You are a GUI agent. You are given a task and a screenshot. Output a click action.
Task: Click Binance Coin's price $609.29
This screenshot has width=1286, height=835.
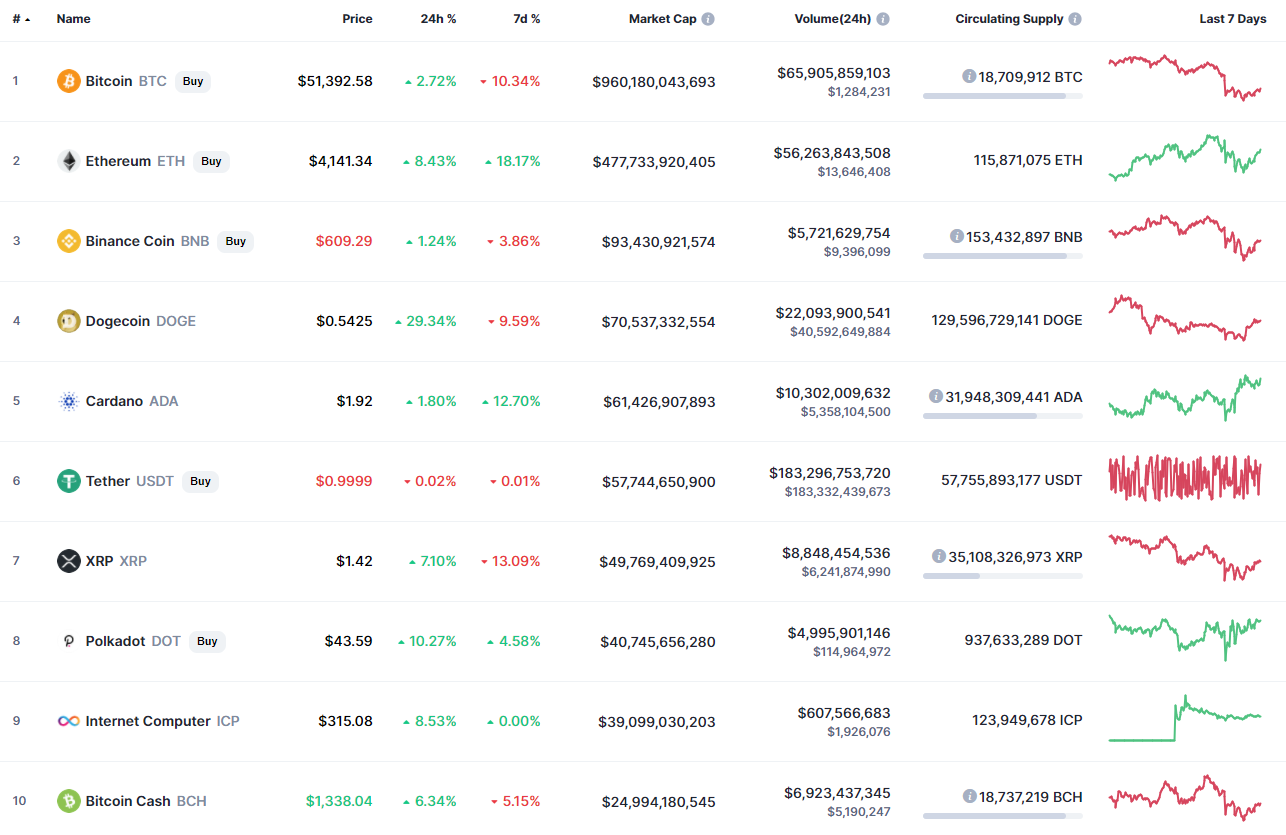[x=344, y=241]
